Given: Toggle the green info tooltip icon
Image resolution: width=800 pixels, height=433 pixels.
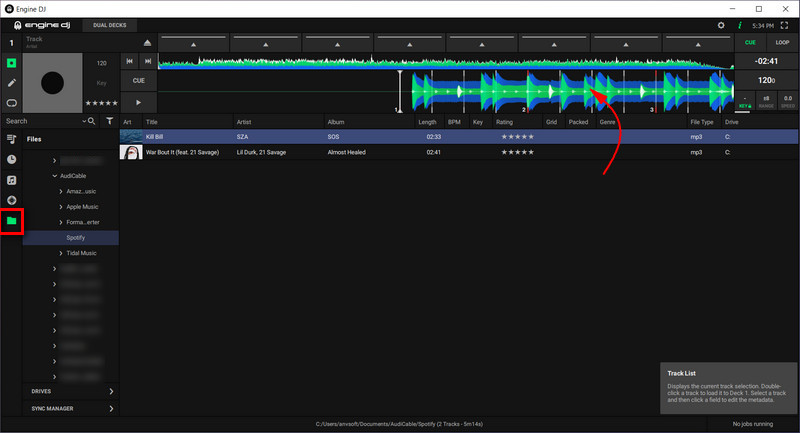Looking at the screenshot, I should pyautogui.click(x=739, y=25).
